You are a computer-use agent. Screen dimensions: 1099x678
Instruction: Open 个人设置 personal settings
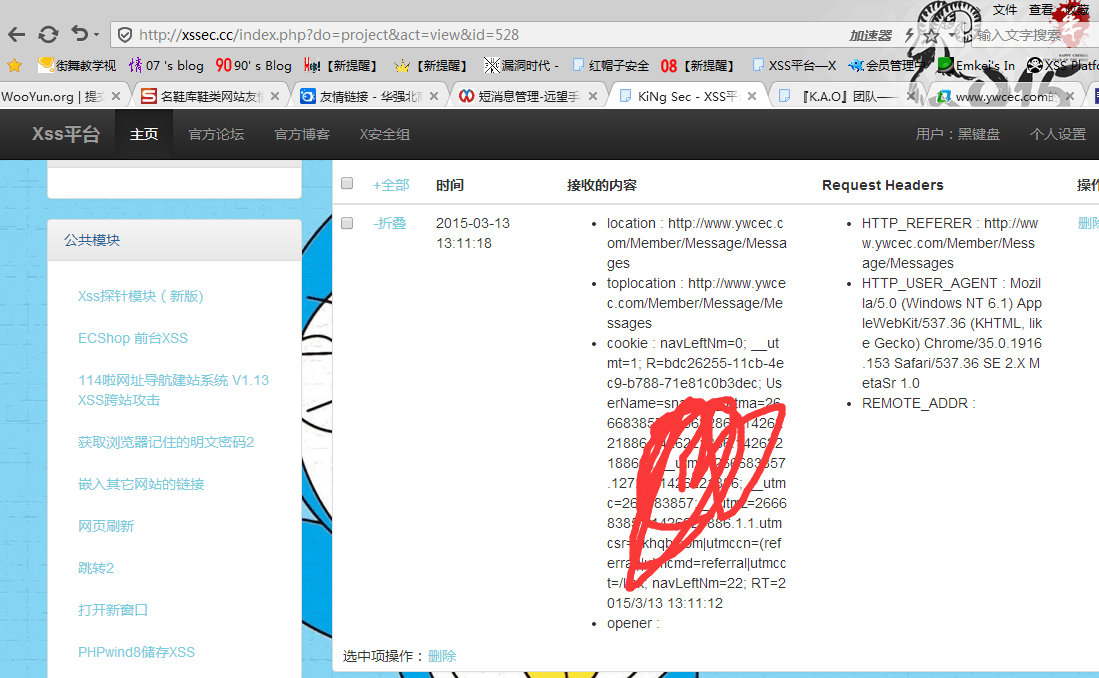tap(1058, 134)
